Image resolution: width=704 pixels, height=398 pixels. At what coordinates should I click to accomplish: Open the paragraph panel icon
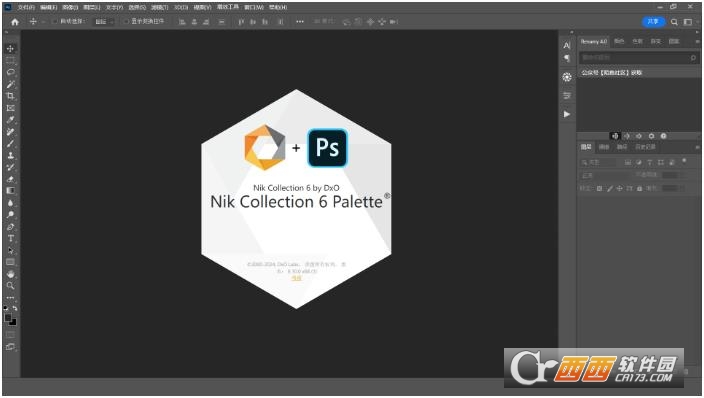[567, 58]
